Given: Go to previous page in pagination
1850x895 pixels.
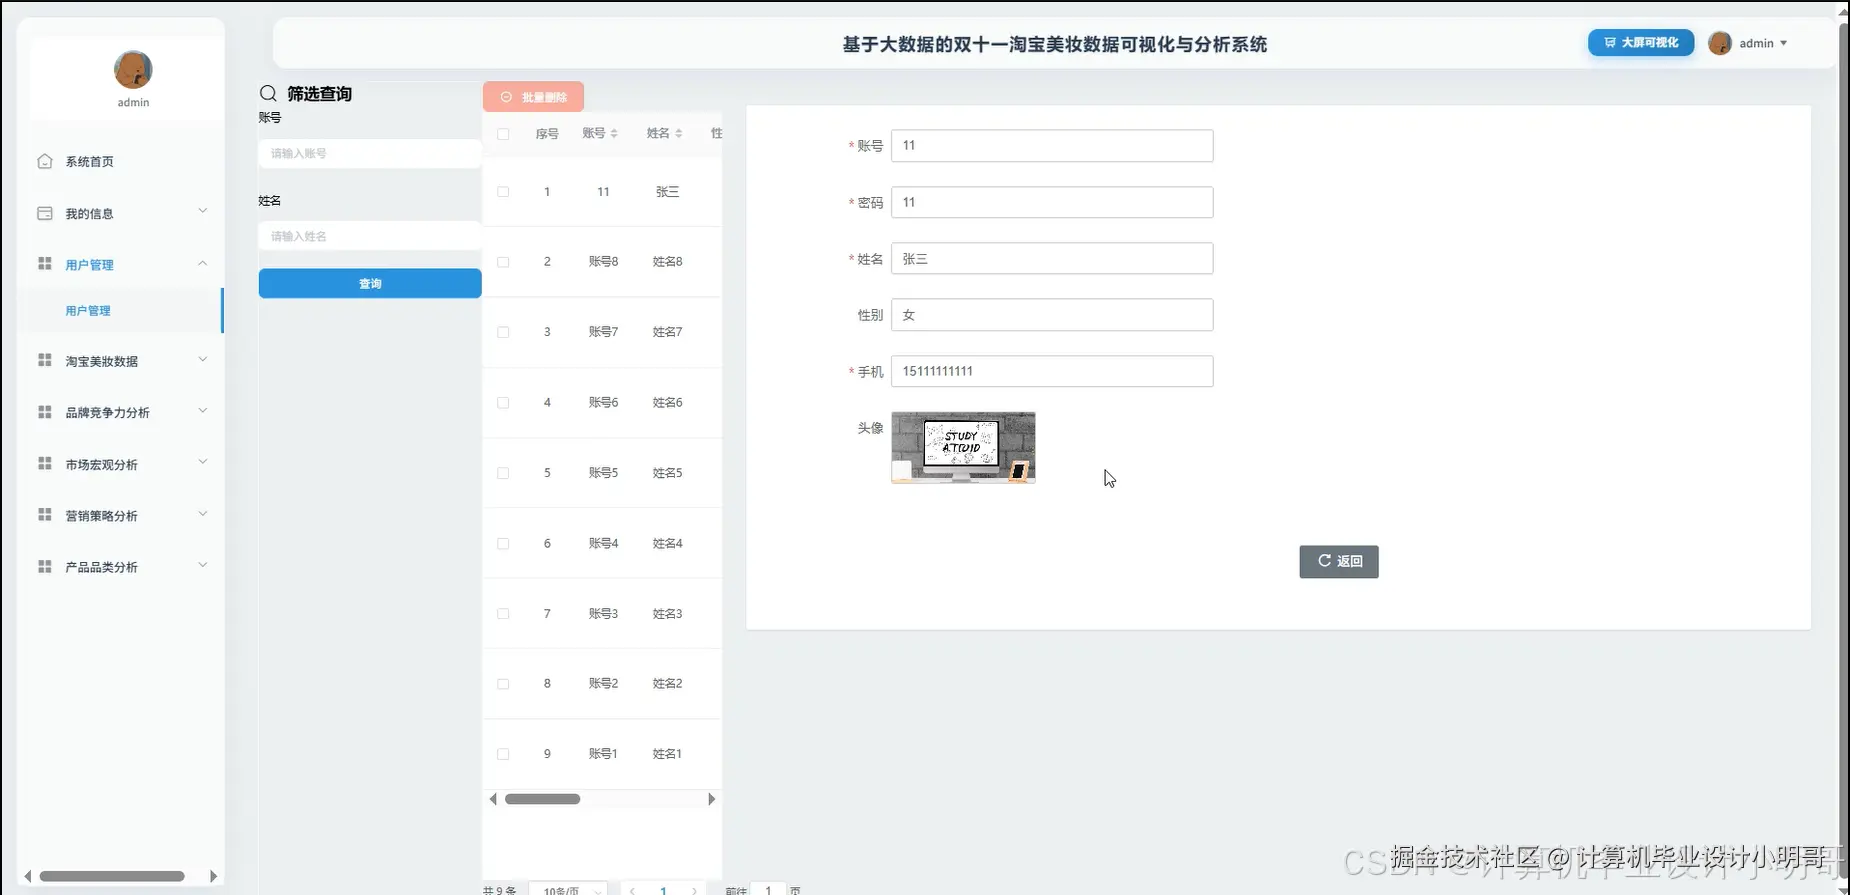Looking at the screenshot, I should pyautogui.click(x=632, y=890).
